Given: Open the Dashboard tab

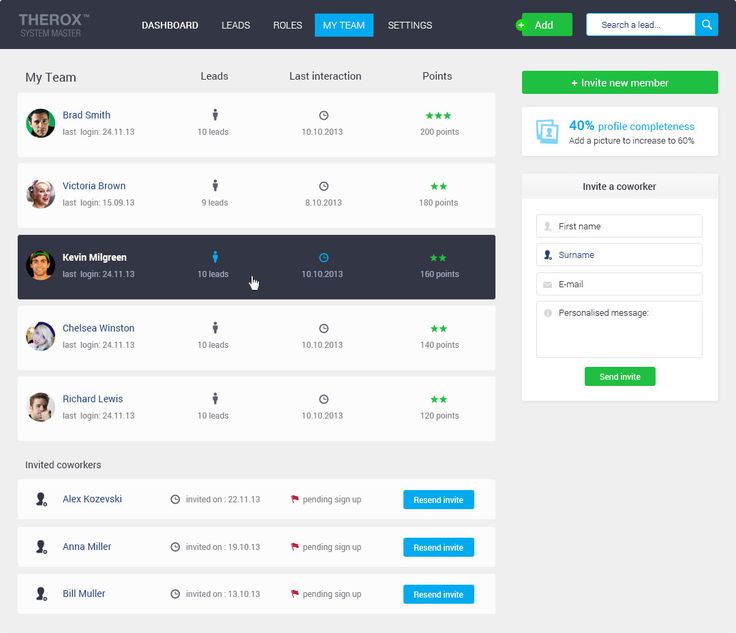Looking at the screenshot, I should coord(170,25).
